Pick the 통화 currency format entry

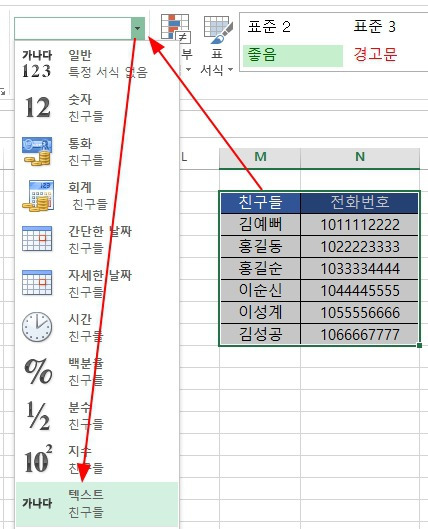(97, 151)
